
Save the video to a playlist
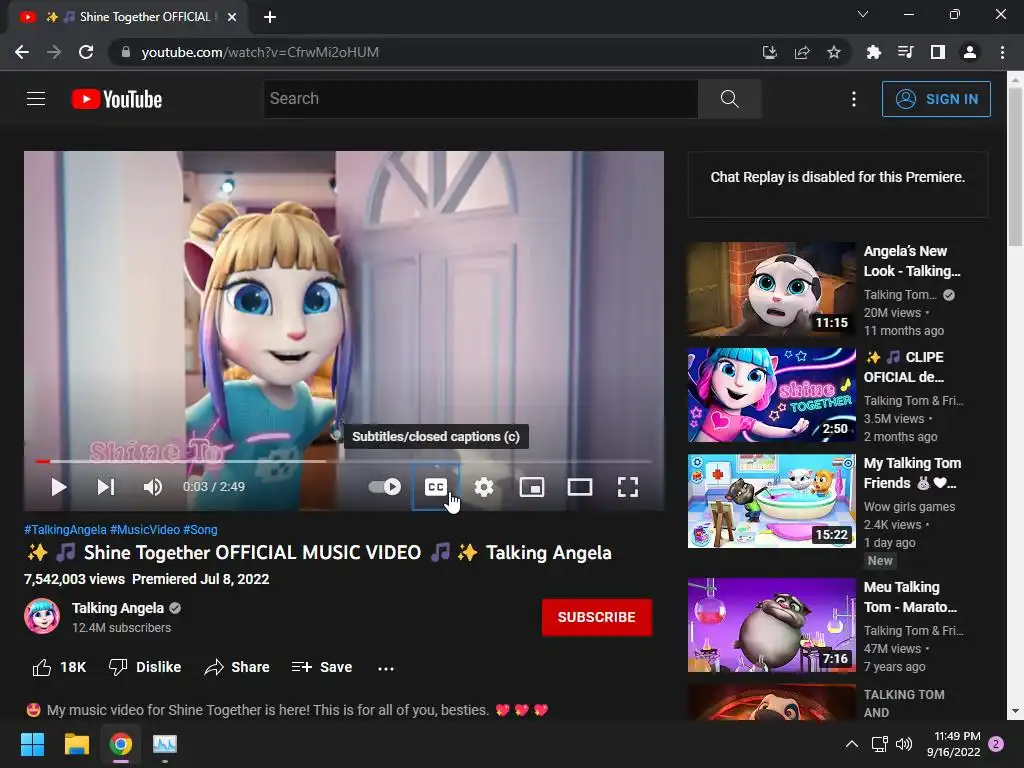(322, 667)
